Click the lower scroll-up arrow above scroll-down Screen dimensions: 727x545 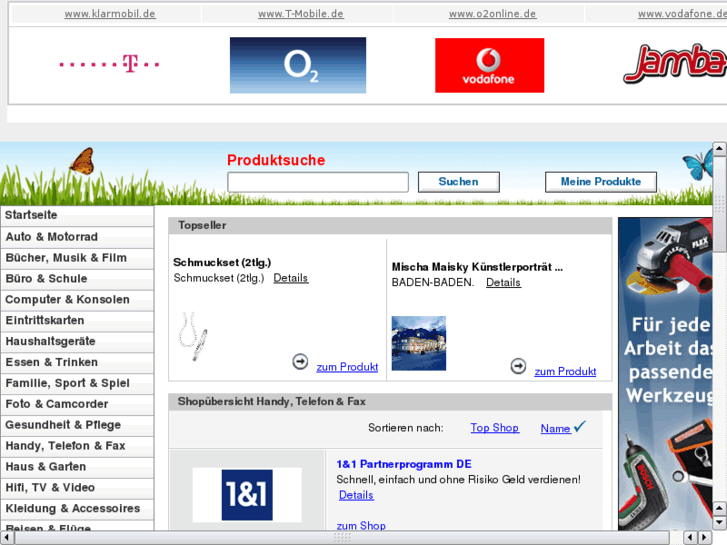(719, 508)
